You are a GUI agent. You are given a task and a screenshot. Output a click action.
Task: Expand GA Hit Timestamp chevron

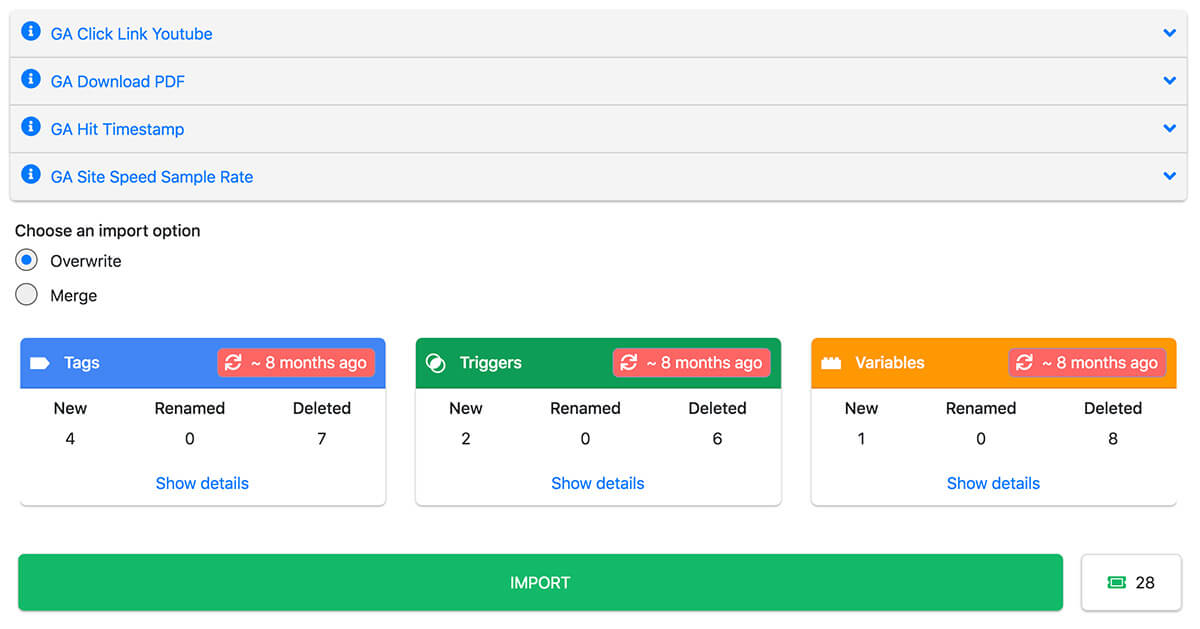point(1170,128)
